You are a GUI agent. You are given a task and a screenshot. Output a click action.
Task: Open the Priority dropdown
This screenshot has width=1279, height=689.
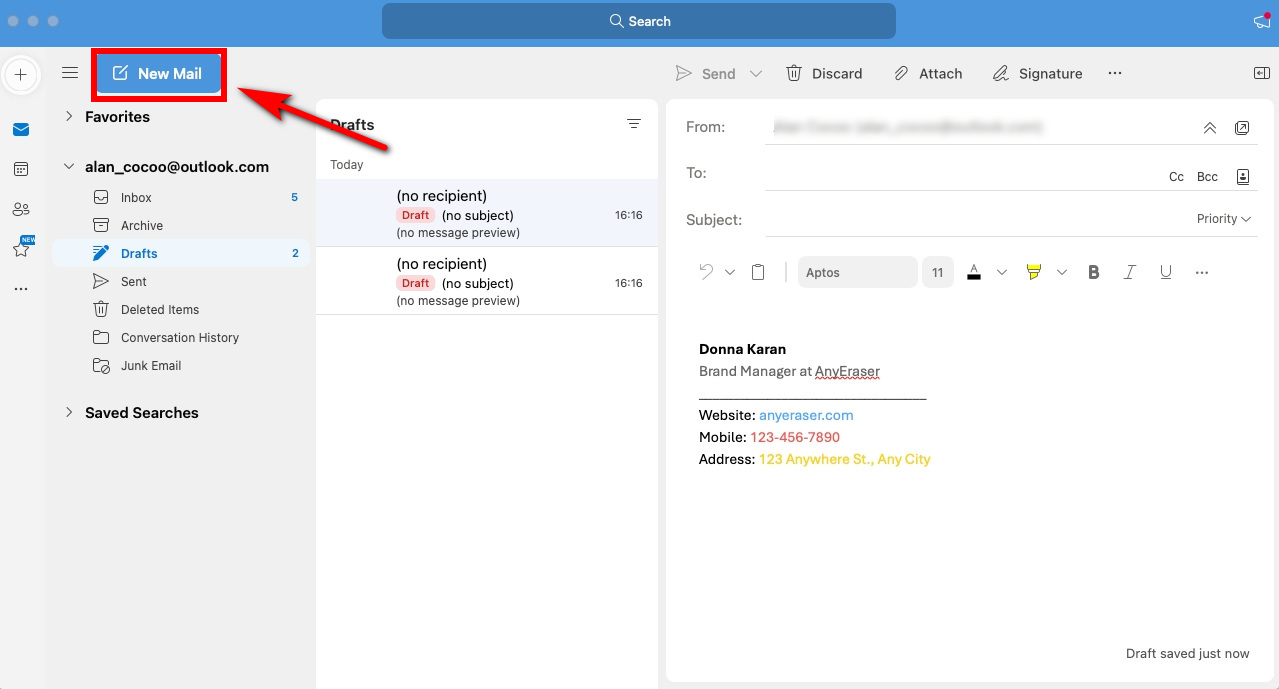tap(1224, 219)
